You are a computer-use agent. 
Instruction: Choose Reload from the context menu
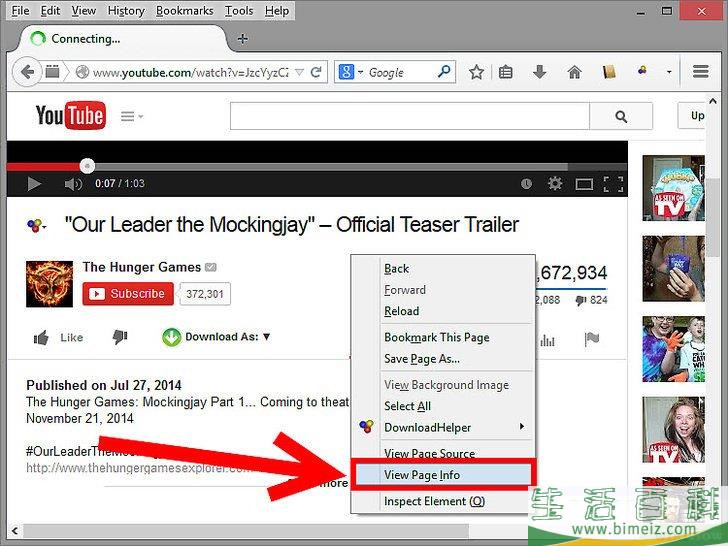[401, 311]
